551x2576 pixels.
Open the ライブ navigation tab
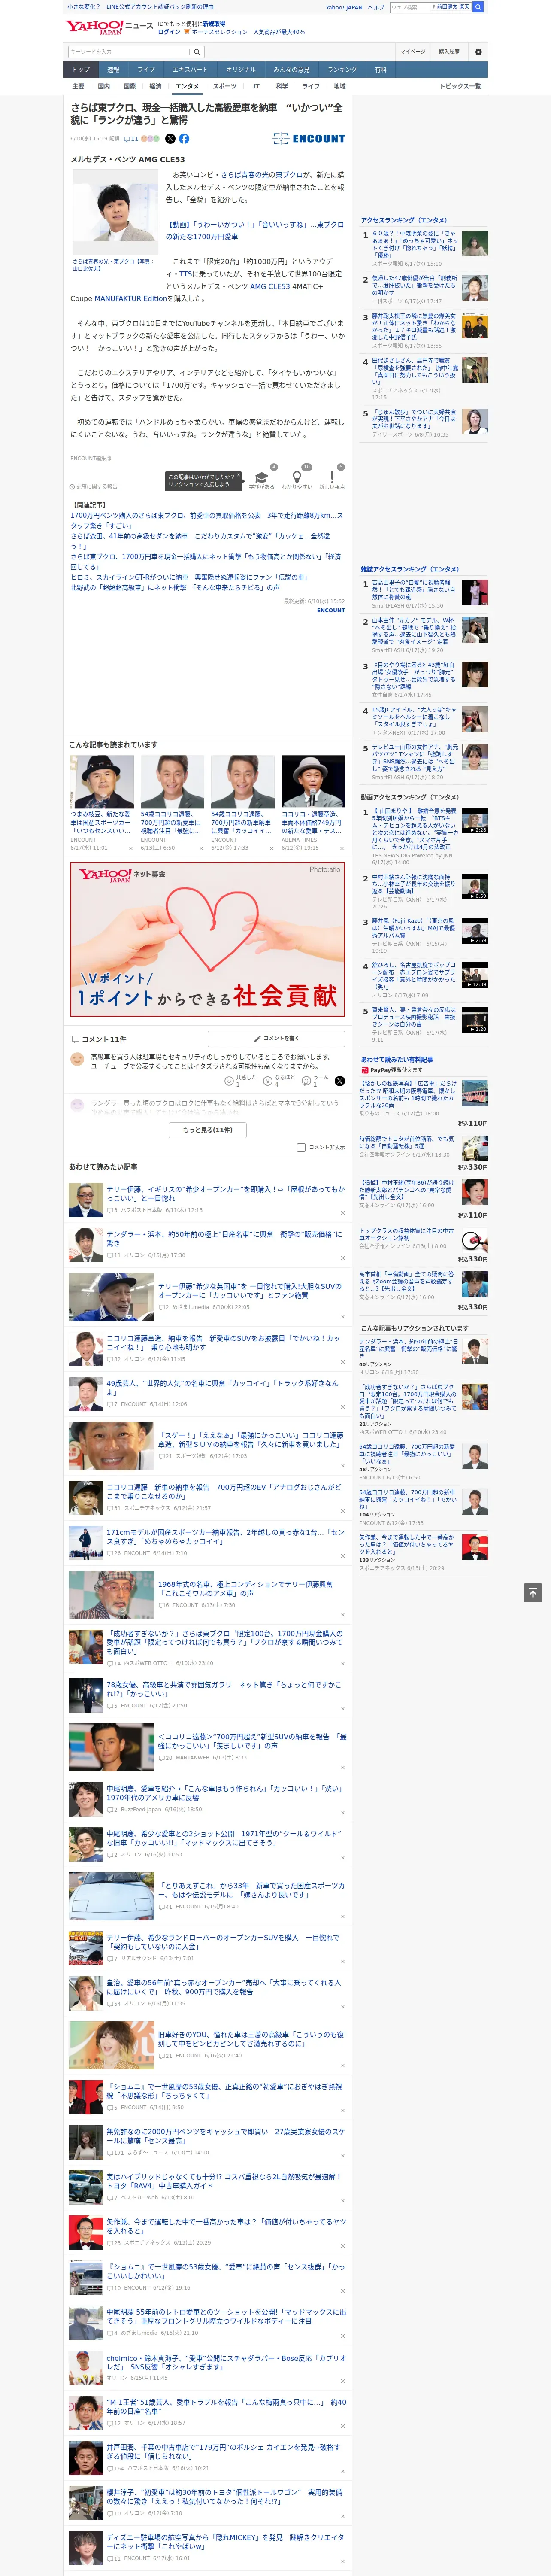[x=146, y=70]
